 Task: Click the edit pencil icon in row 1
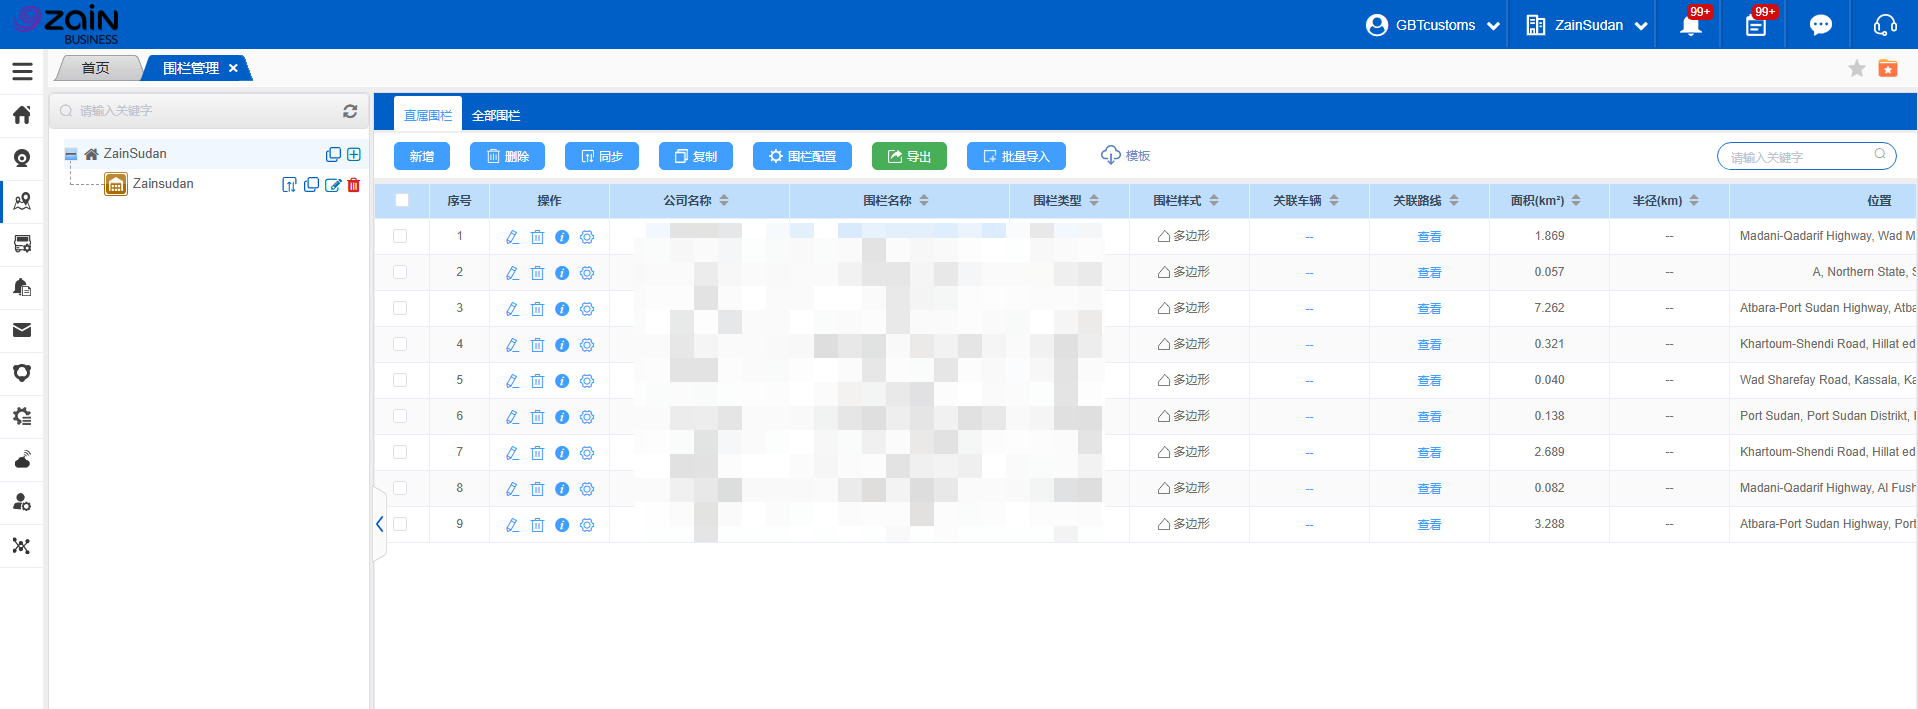[512, 237]
